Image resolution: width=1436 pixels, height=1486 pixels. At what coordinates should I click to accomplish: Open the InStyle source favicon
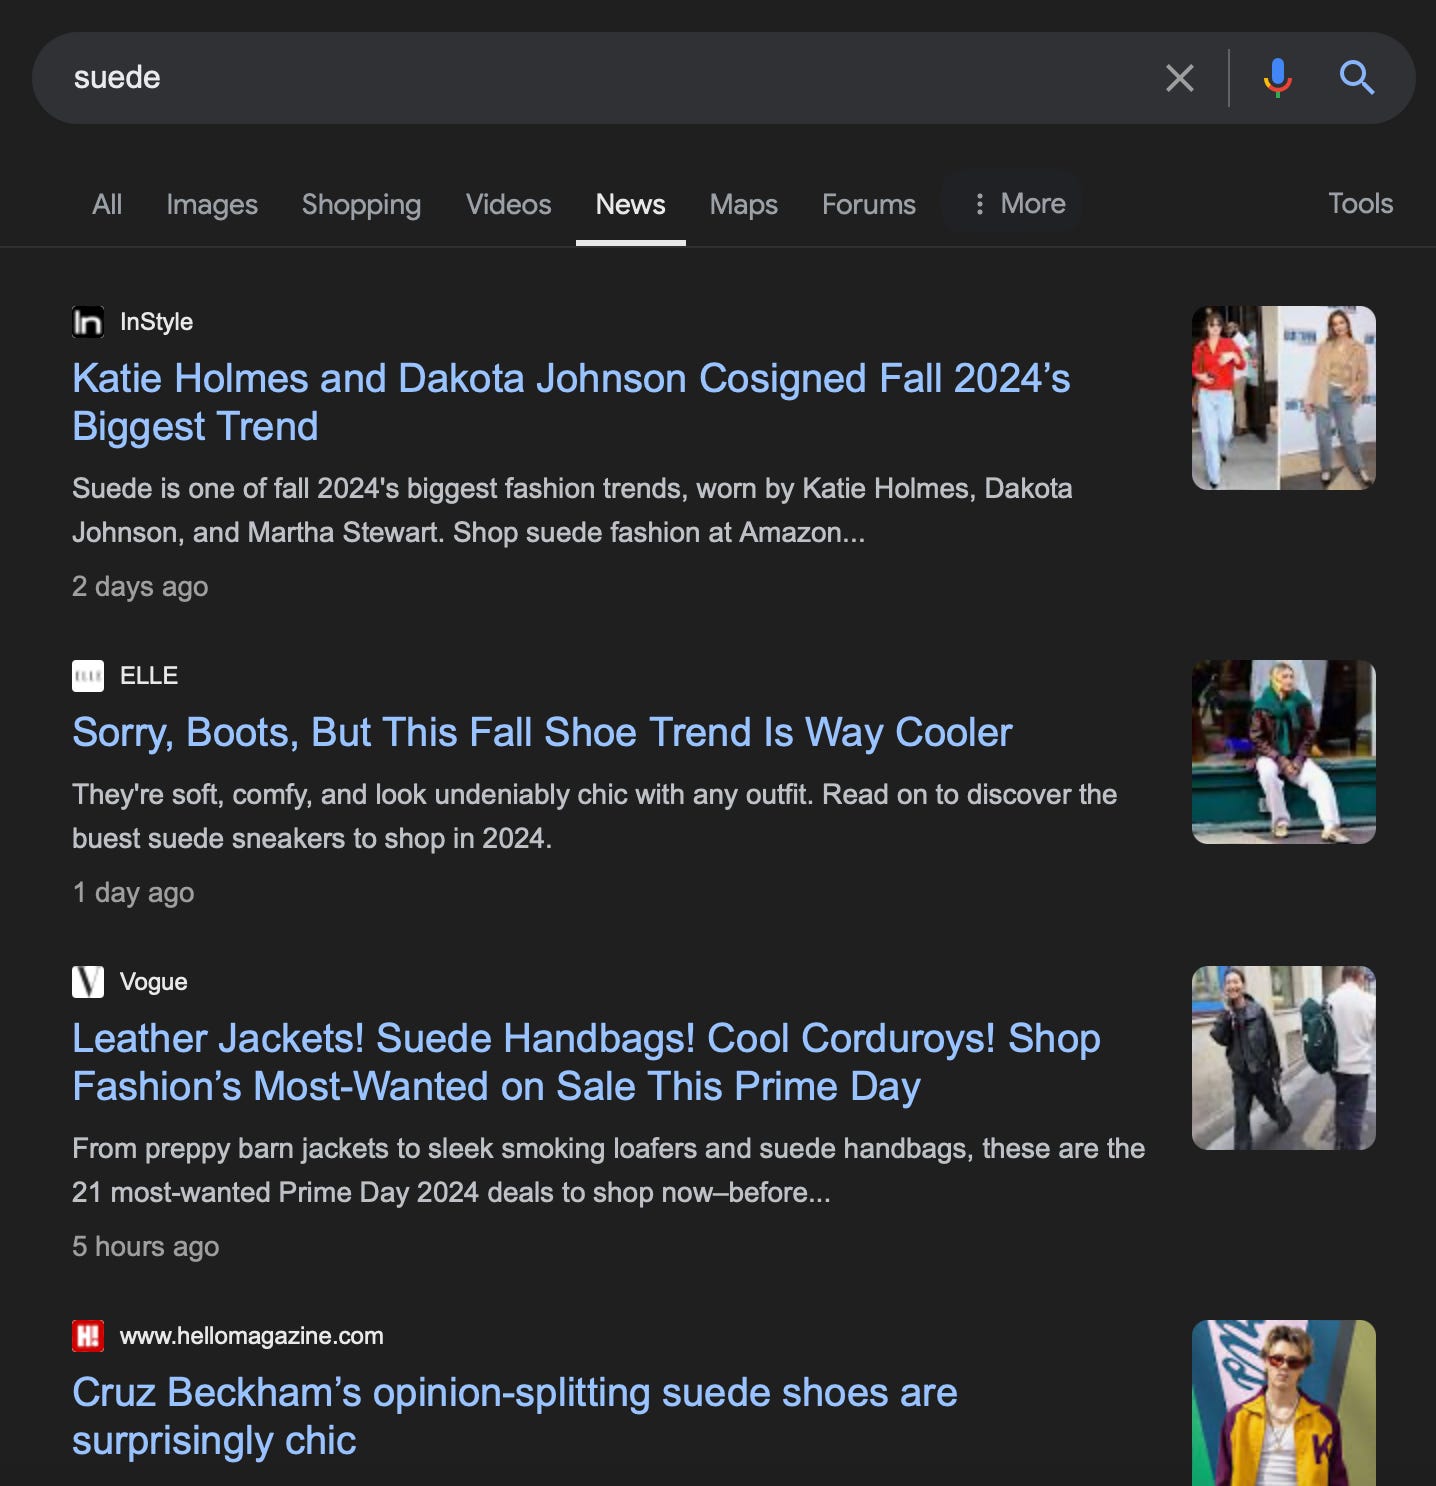coord(88,322)
